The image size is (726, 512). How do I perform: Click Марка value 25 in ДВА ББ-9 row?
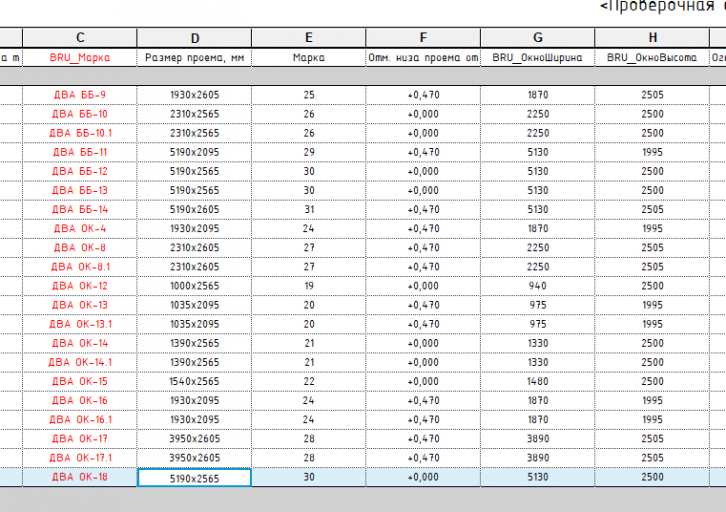pyautogui.click(x=309, y=95)
